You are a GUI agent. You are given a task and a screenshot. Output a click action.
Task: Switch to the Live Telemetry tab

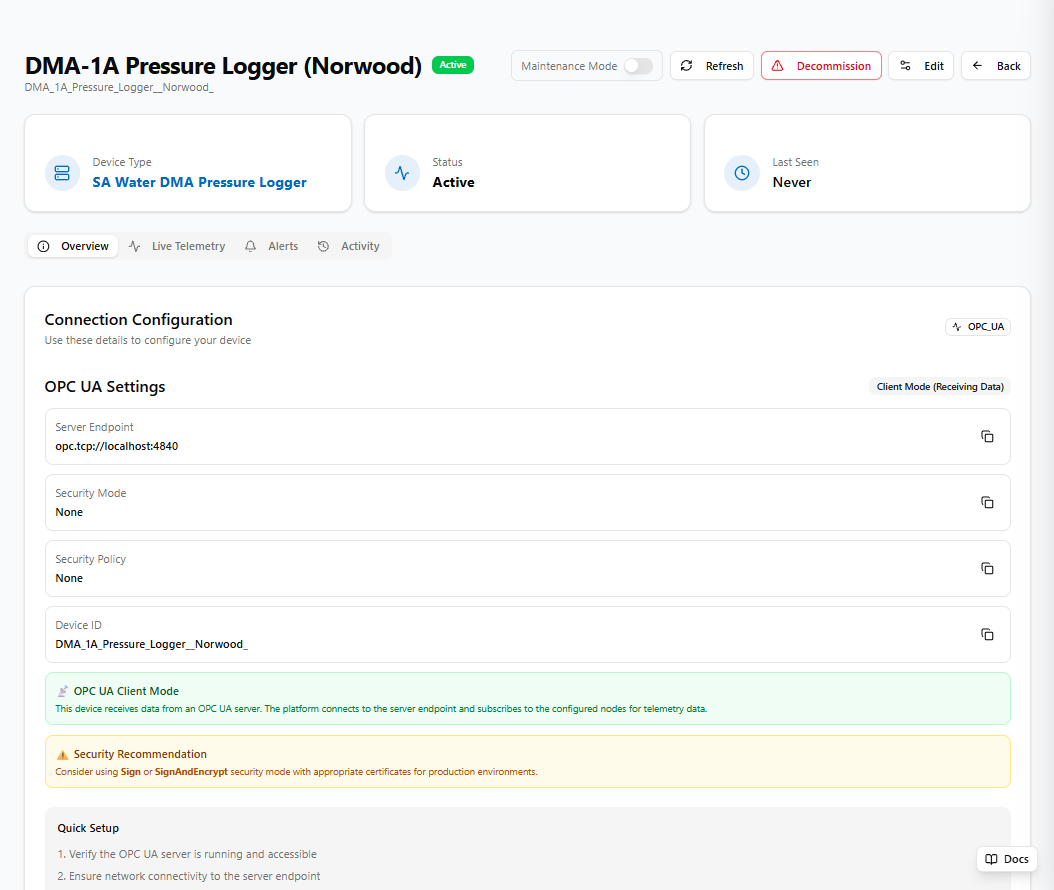(177, 246)
